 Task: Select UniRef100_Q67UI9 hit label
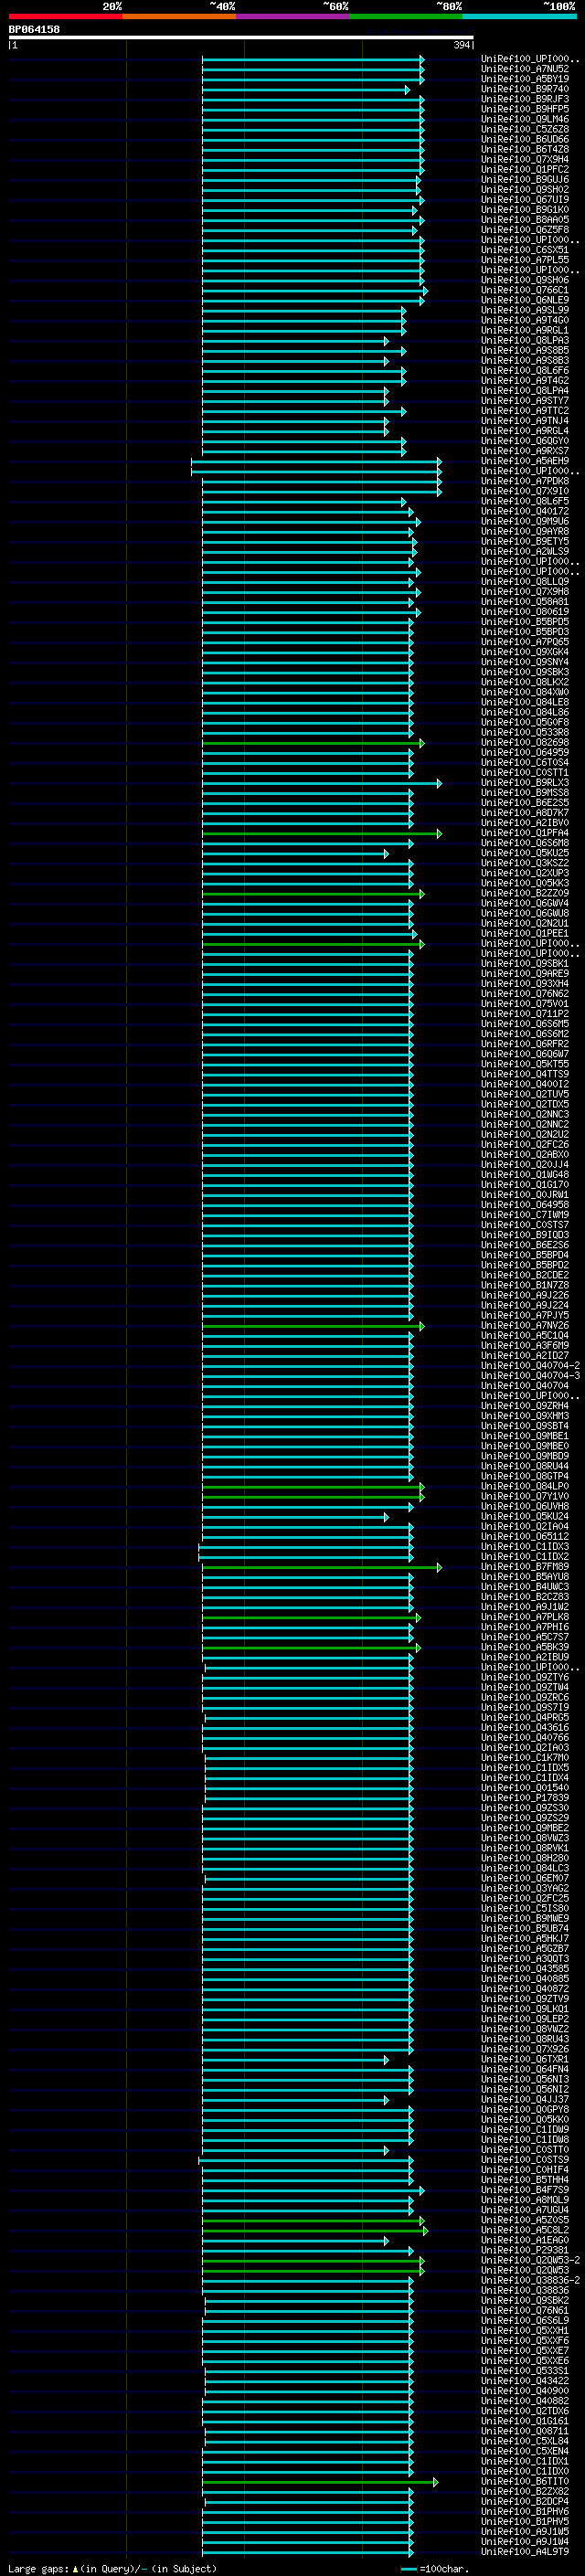524,200
